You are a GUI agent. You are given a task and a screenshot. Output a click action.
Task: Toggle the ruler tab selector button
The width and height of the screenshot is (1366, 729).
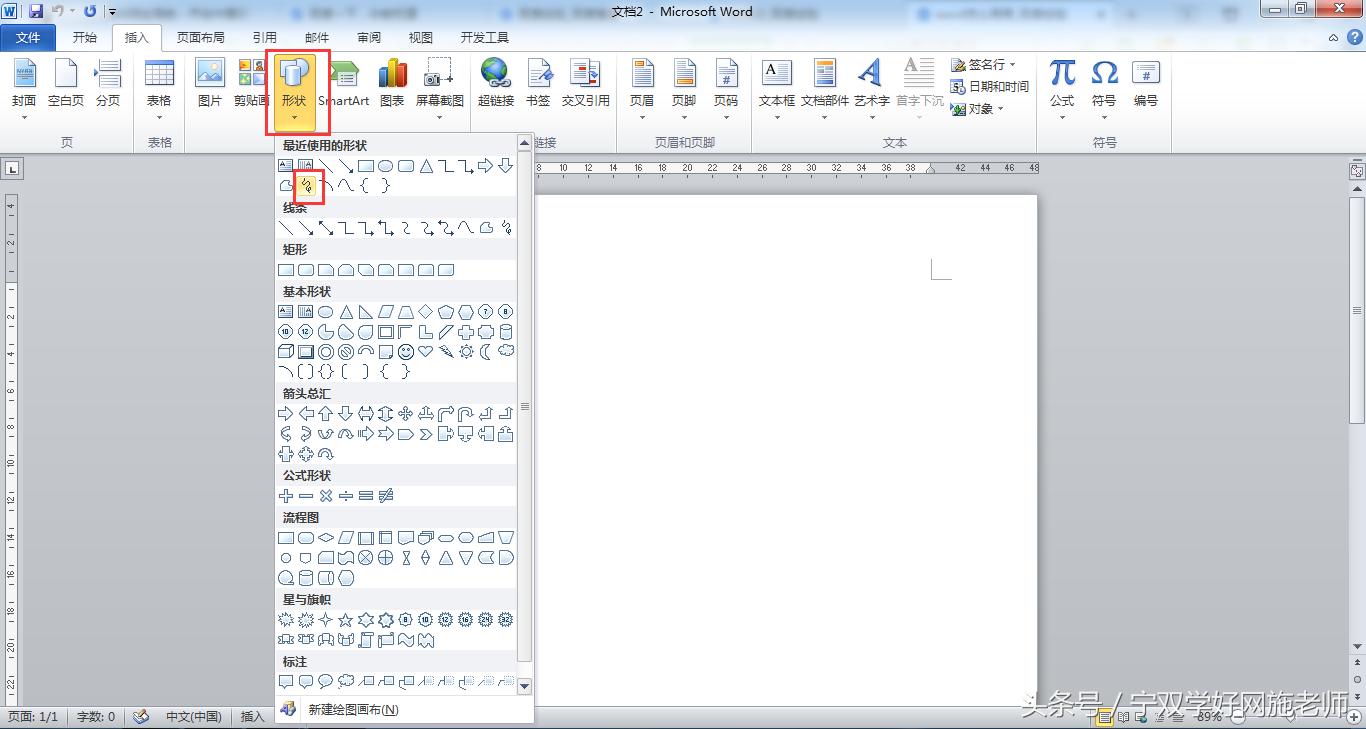click(x=12, y=170)
